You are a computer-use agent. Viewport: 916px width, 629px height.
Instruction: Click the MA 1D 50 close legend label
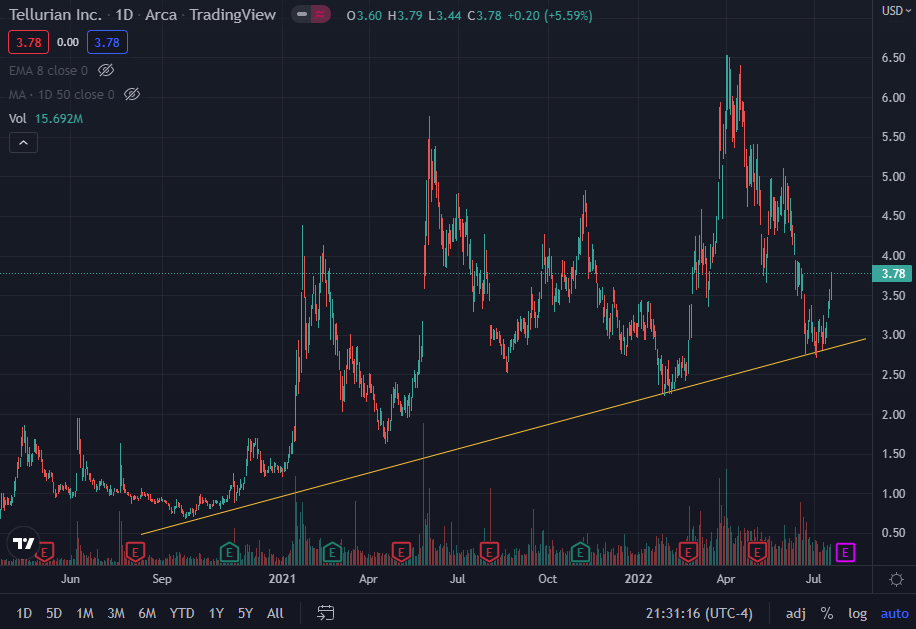pos(62,95)
